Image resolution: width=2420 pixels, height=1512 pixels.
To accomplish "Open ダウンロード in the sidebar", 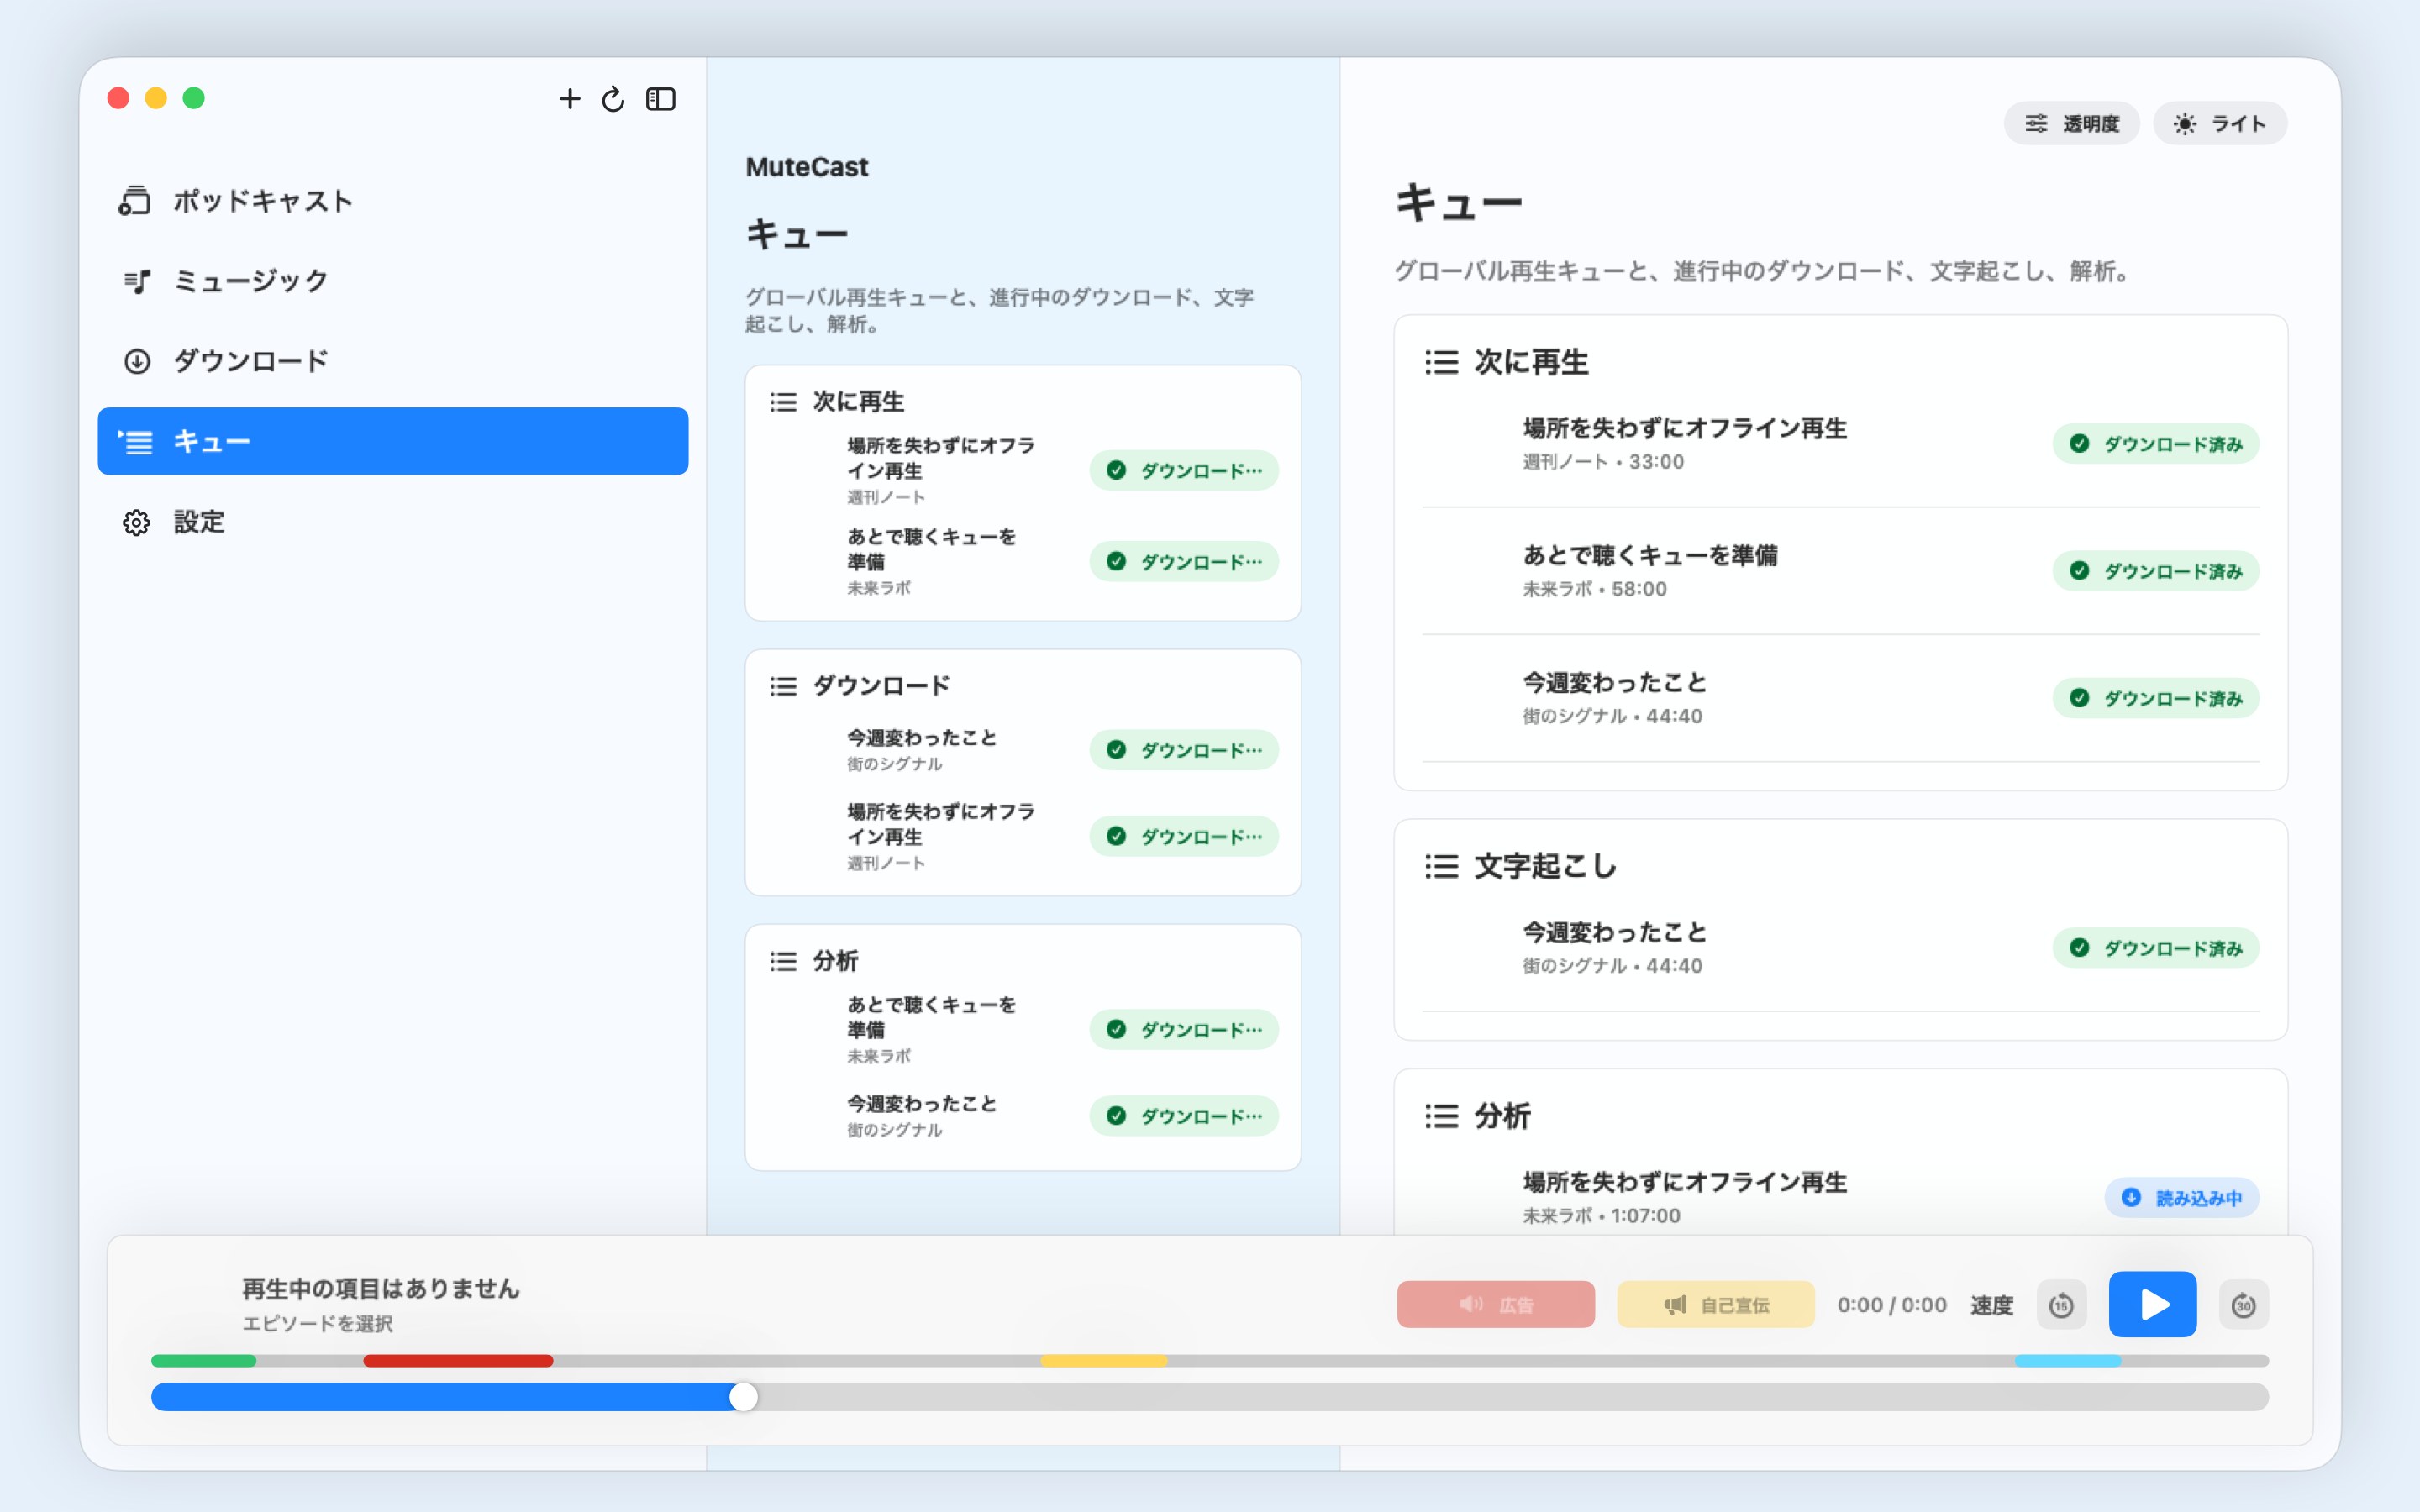I will [x=393, y=361].
